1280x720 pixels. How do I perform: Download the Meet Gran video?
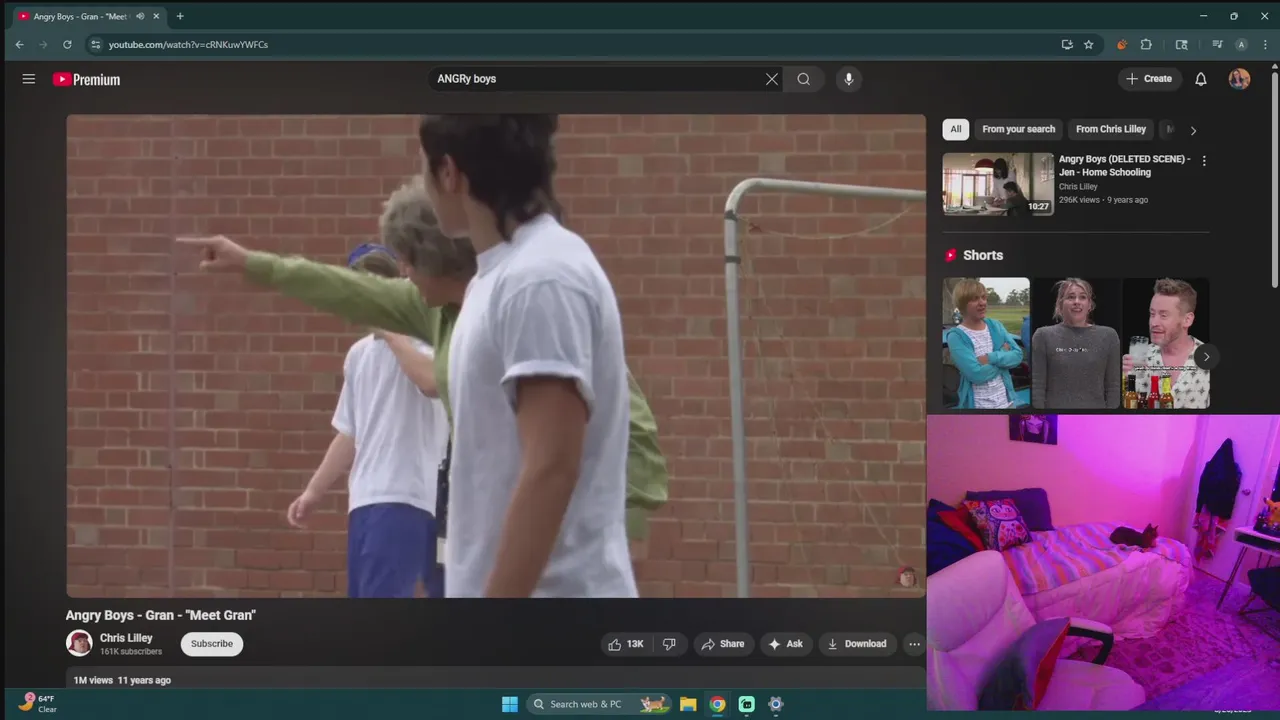[x=857, y=644]
